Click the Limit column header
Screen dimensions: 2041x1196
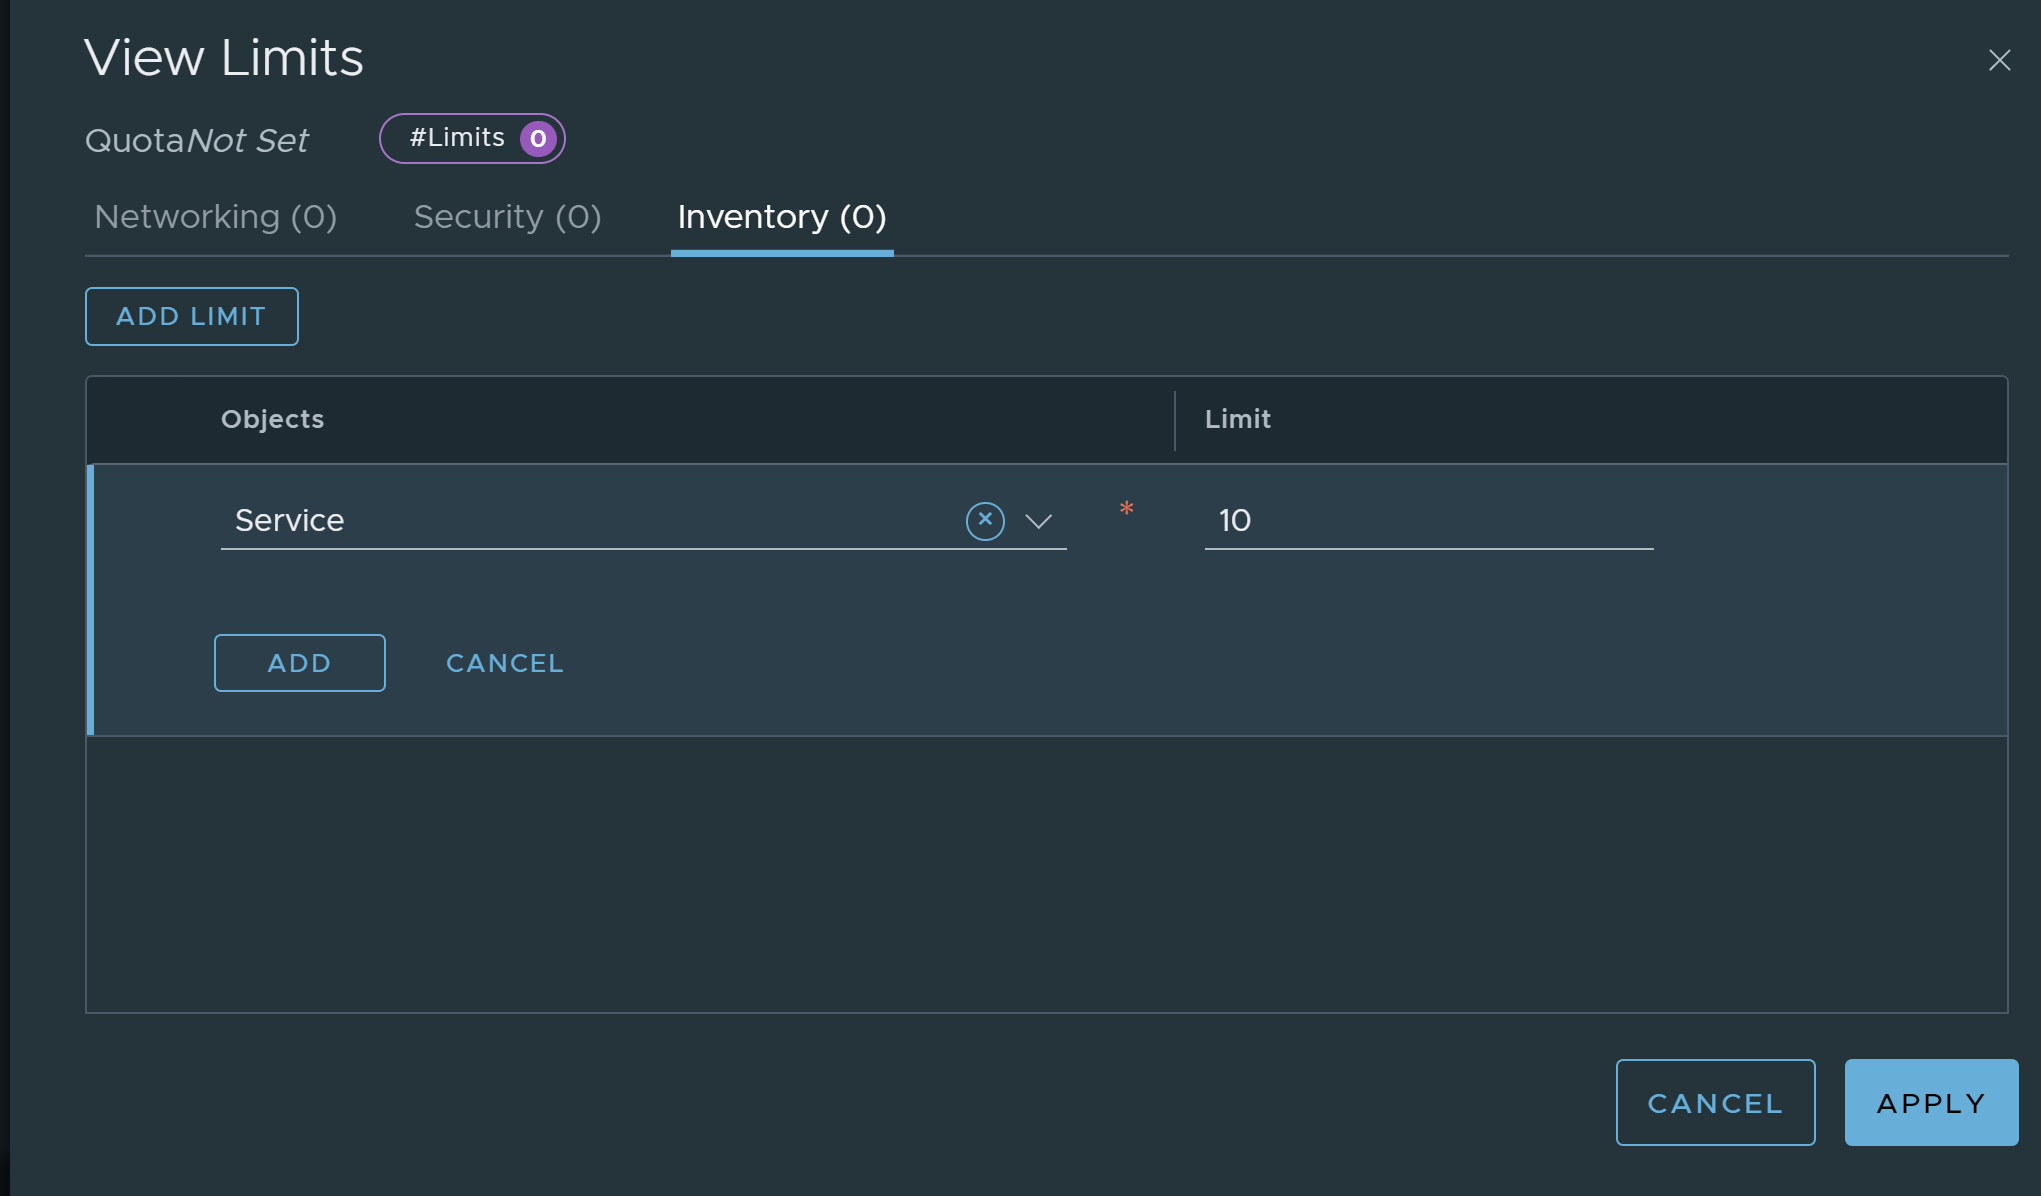click(x=1238, y=419)
